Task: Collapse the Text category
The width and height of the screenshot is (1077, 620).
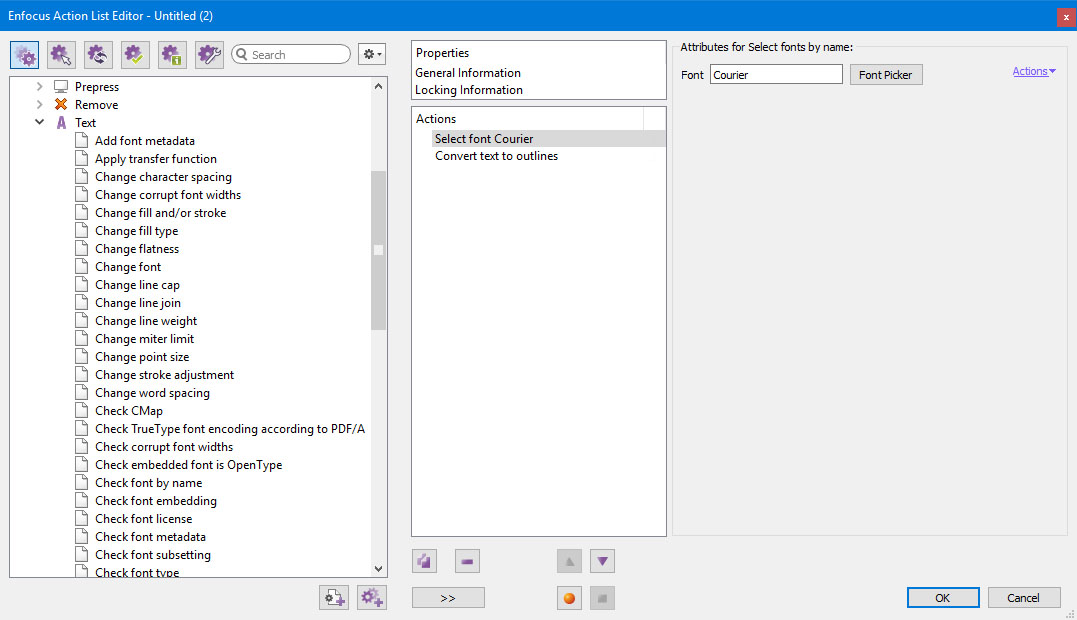Action: (x=39, y=122)
